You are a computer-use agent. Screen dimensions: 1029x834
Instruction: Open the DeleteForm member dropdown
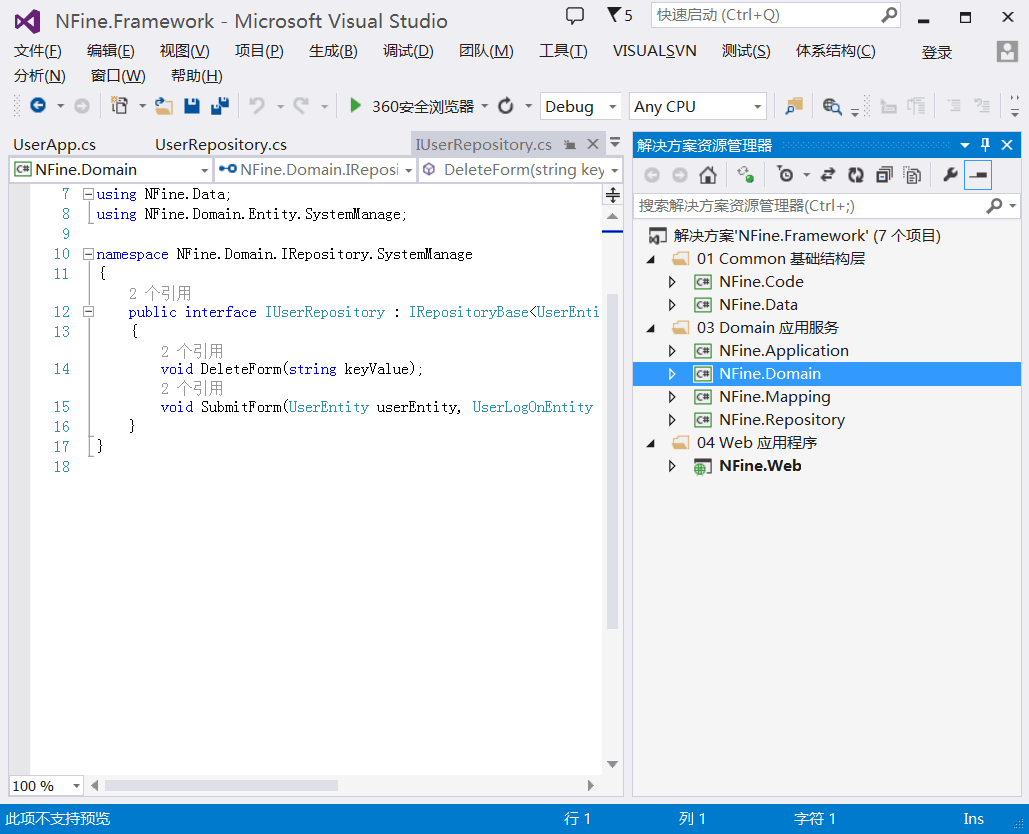coord(520,170)
